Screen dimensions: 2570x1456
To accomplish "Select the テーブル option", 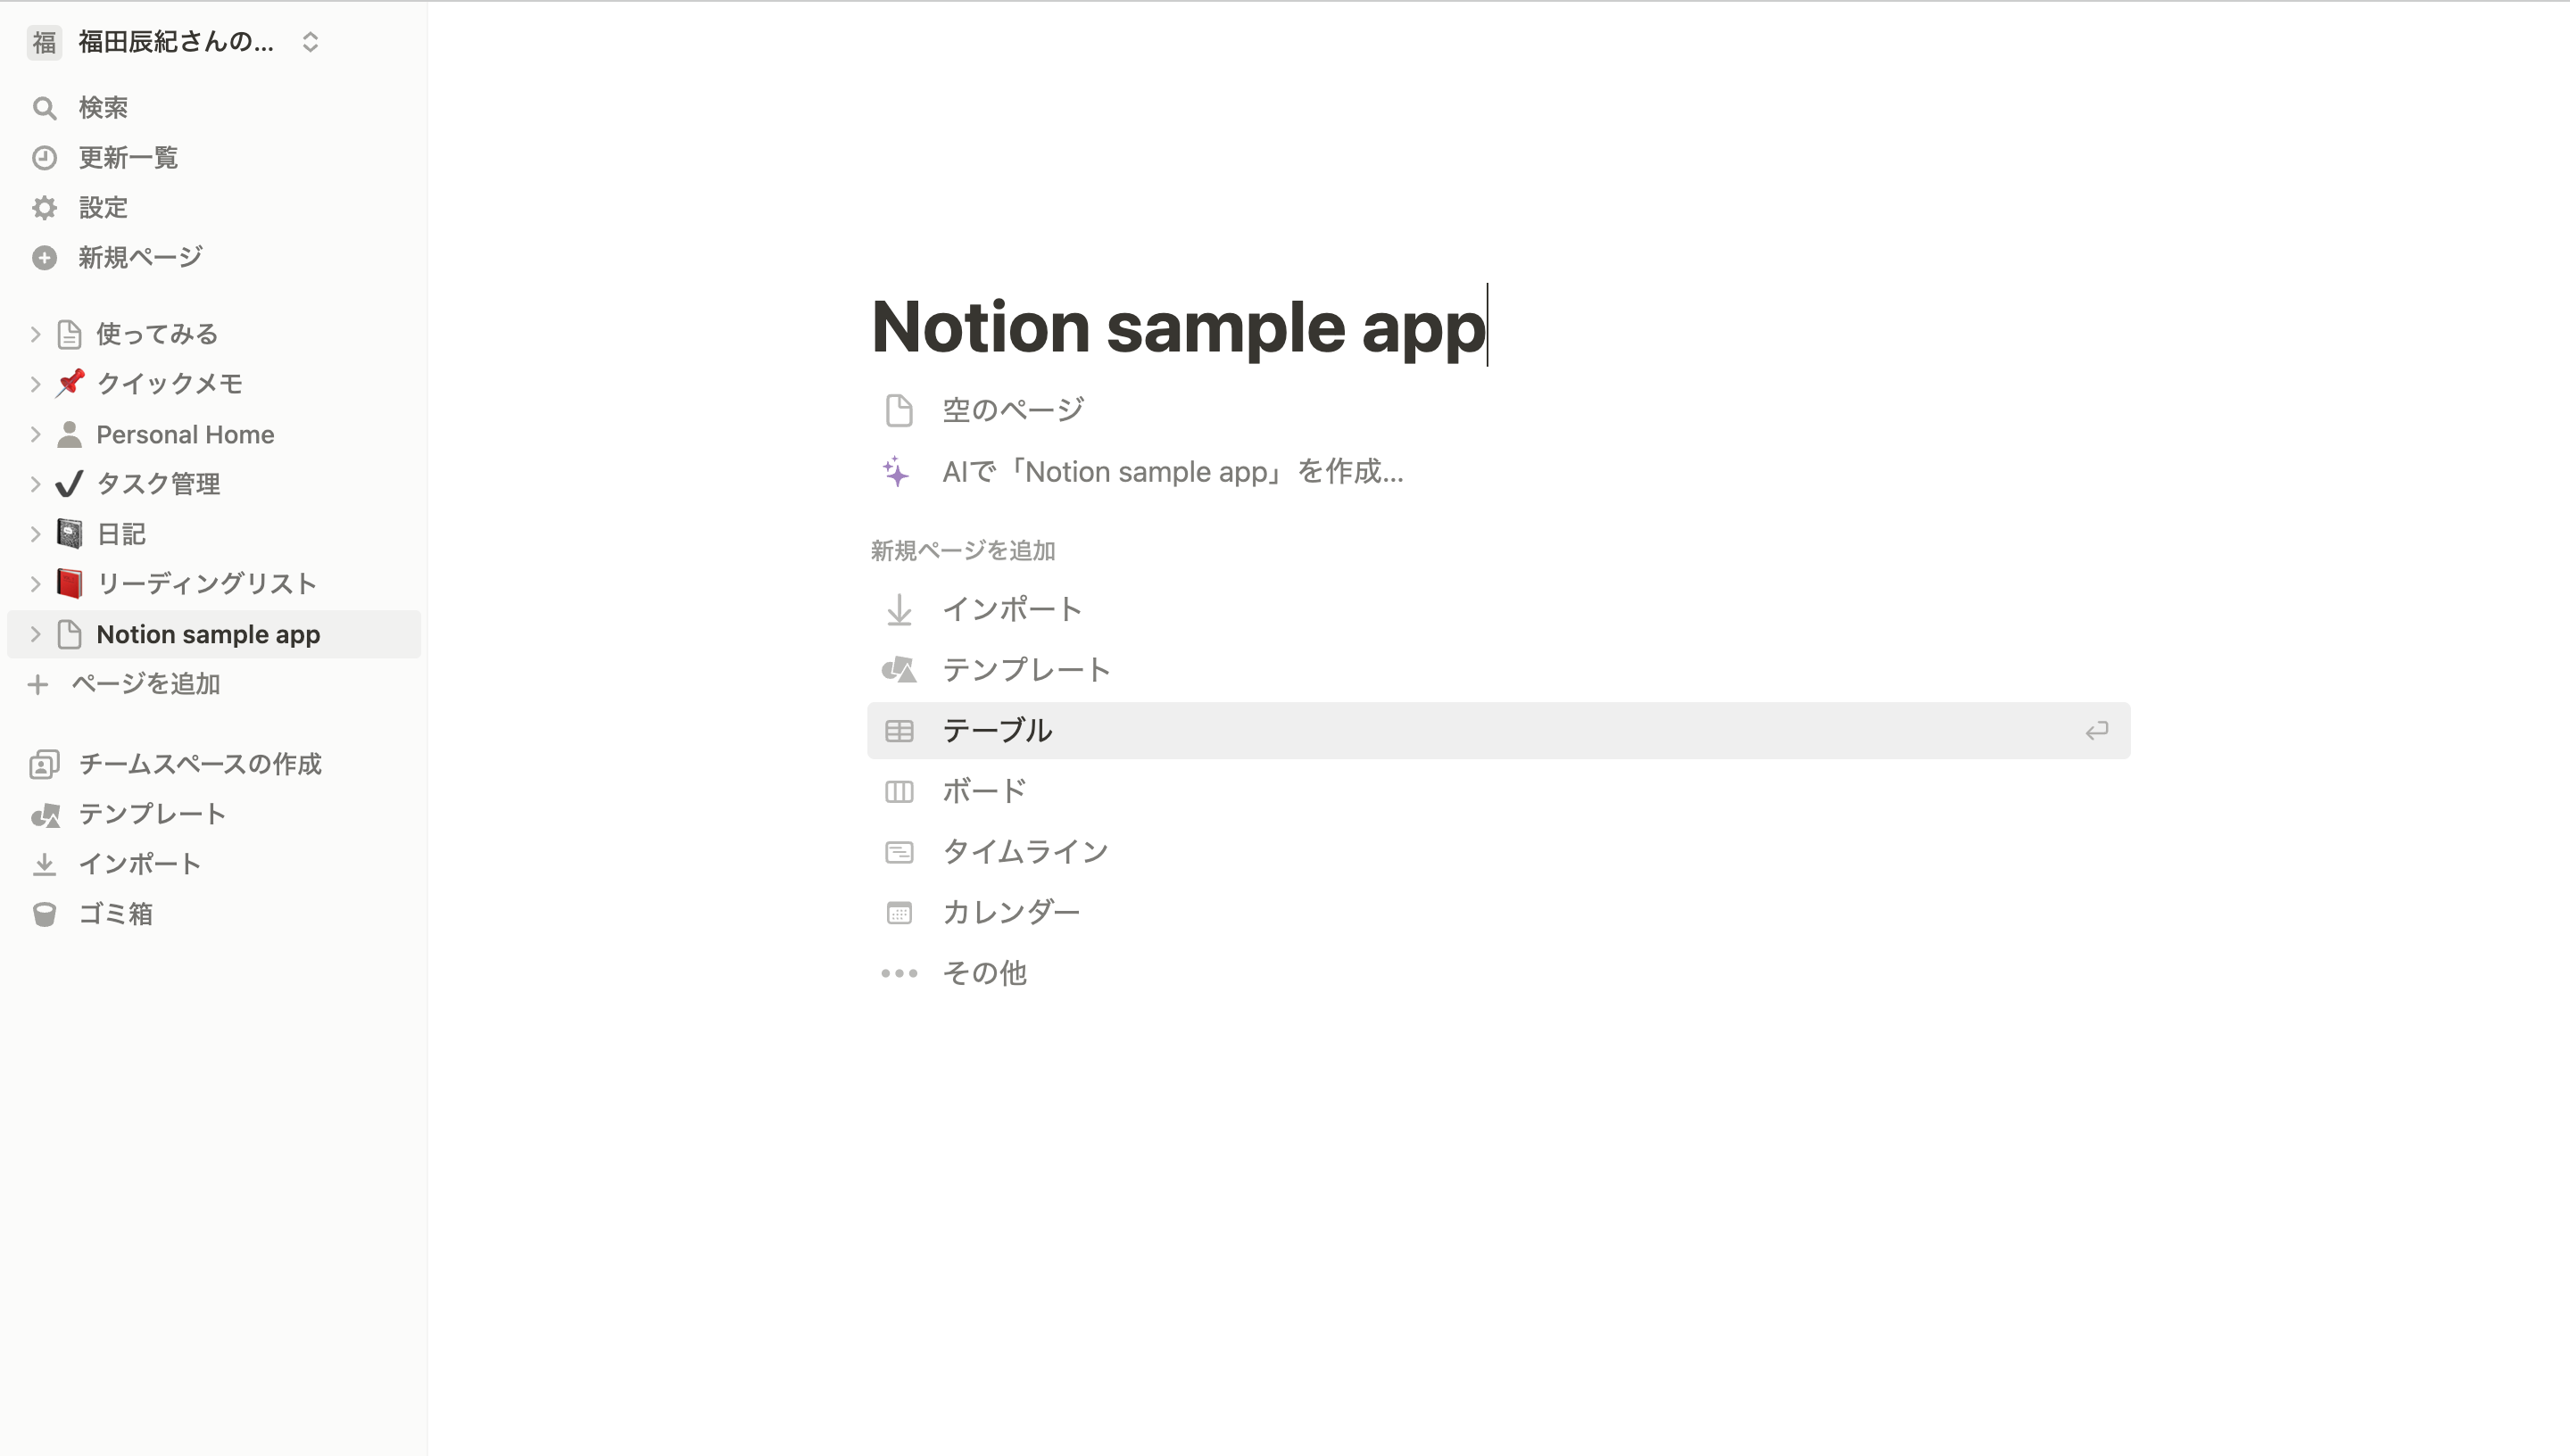I will click(997, 731).
